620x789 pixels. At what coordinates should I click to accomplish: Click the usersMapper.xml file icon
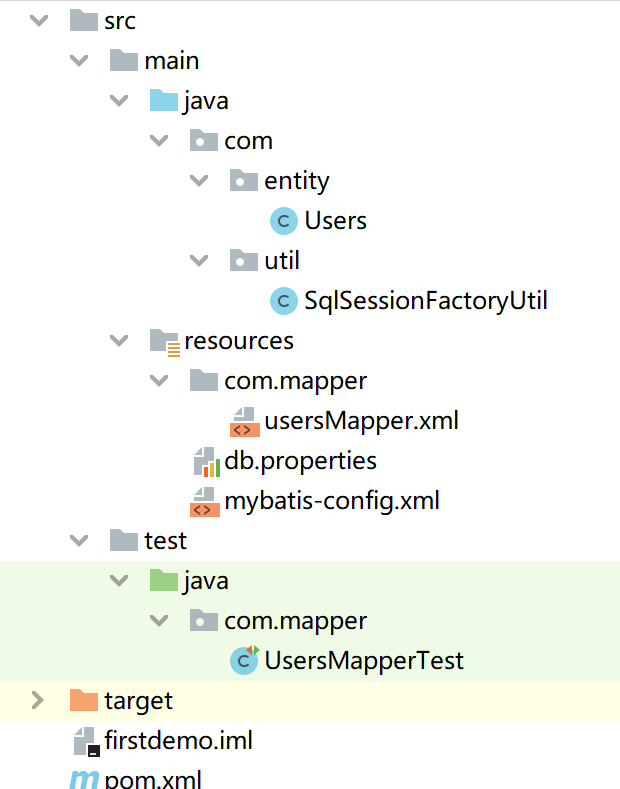244,421
